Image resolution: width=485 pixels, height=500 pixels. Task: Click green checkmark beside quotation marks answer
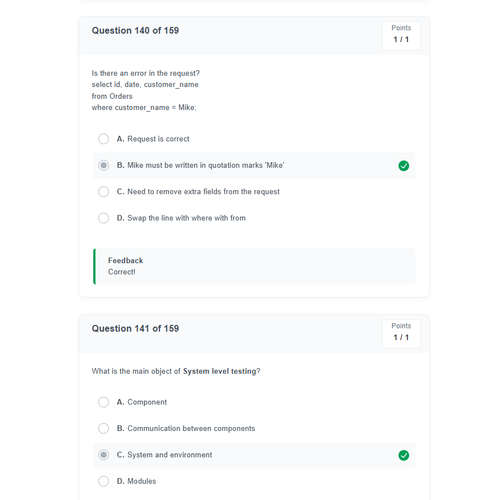(403, 166)
